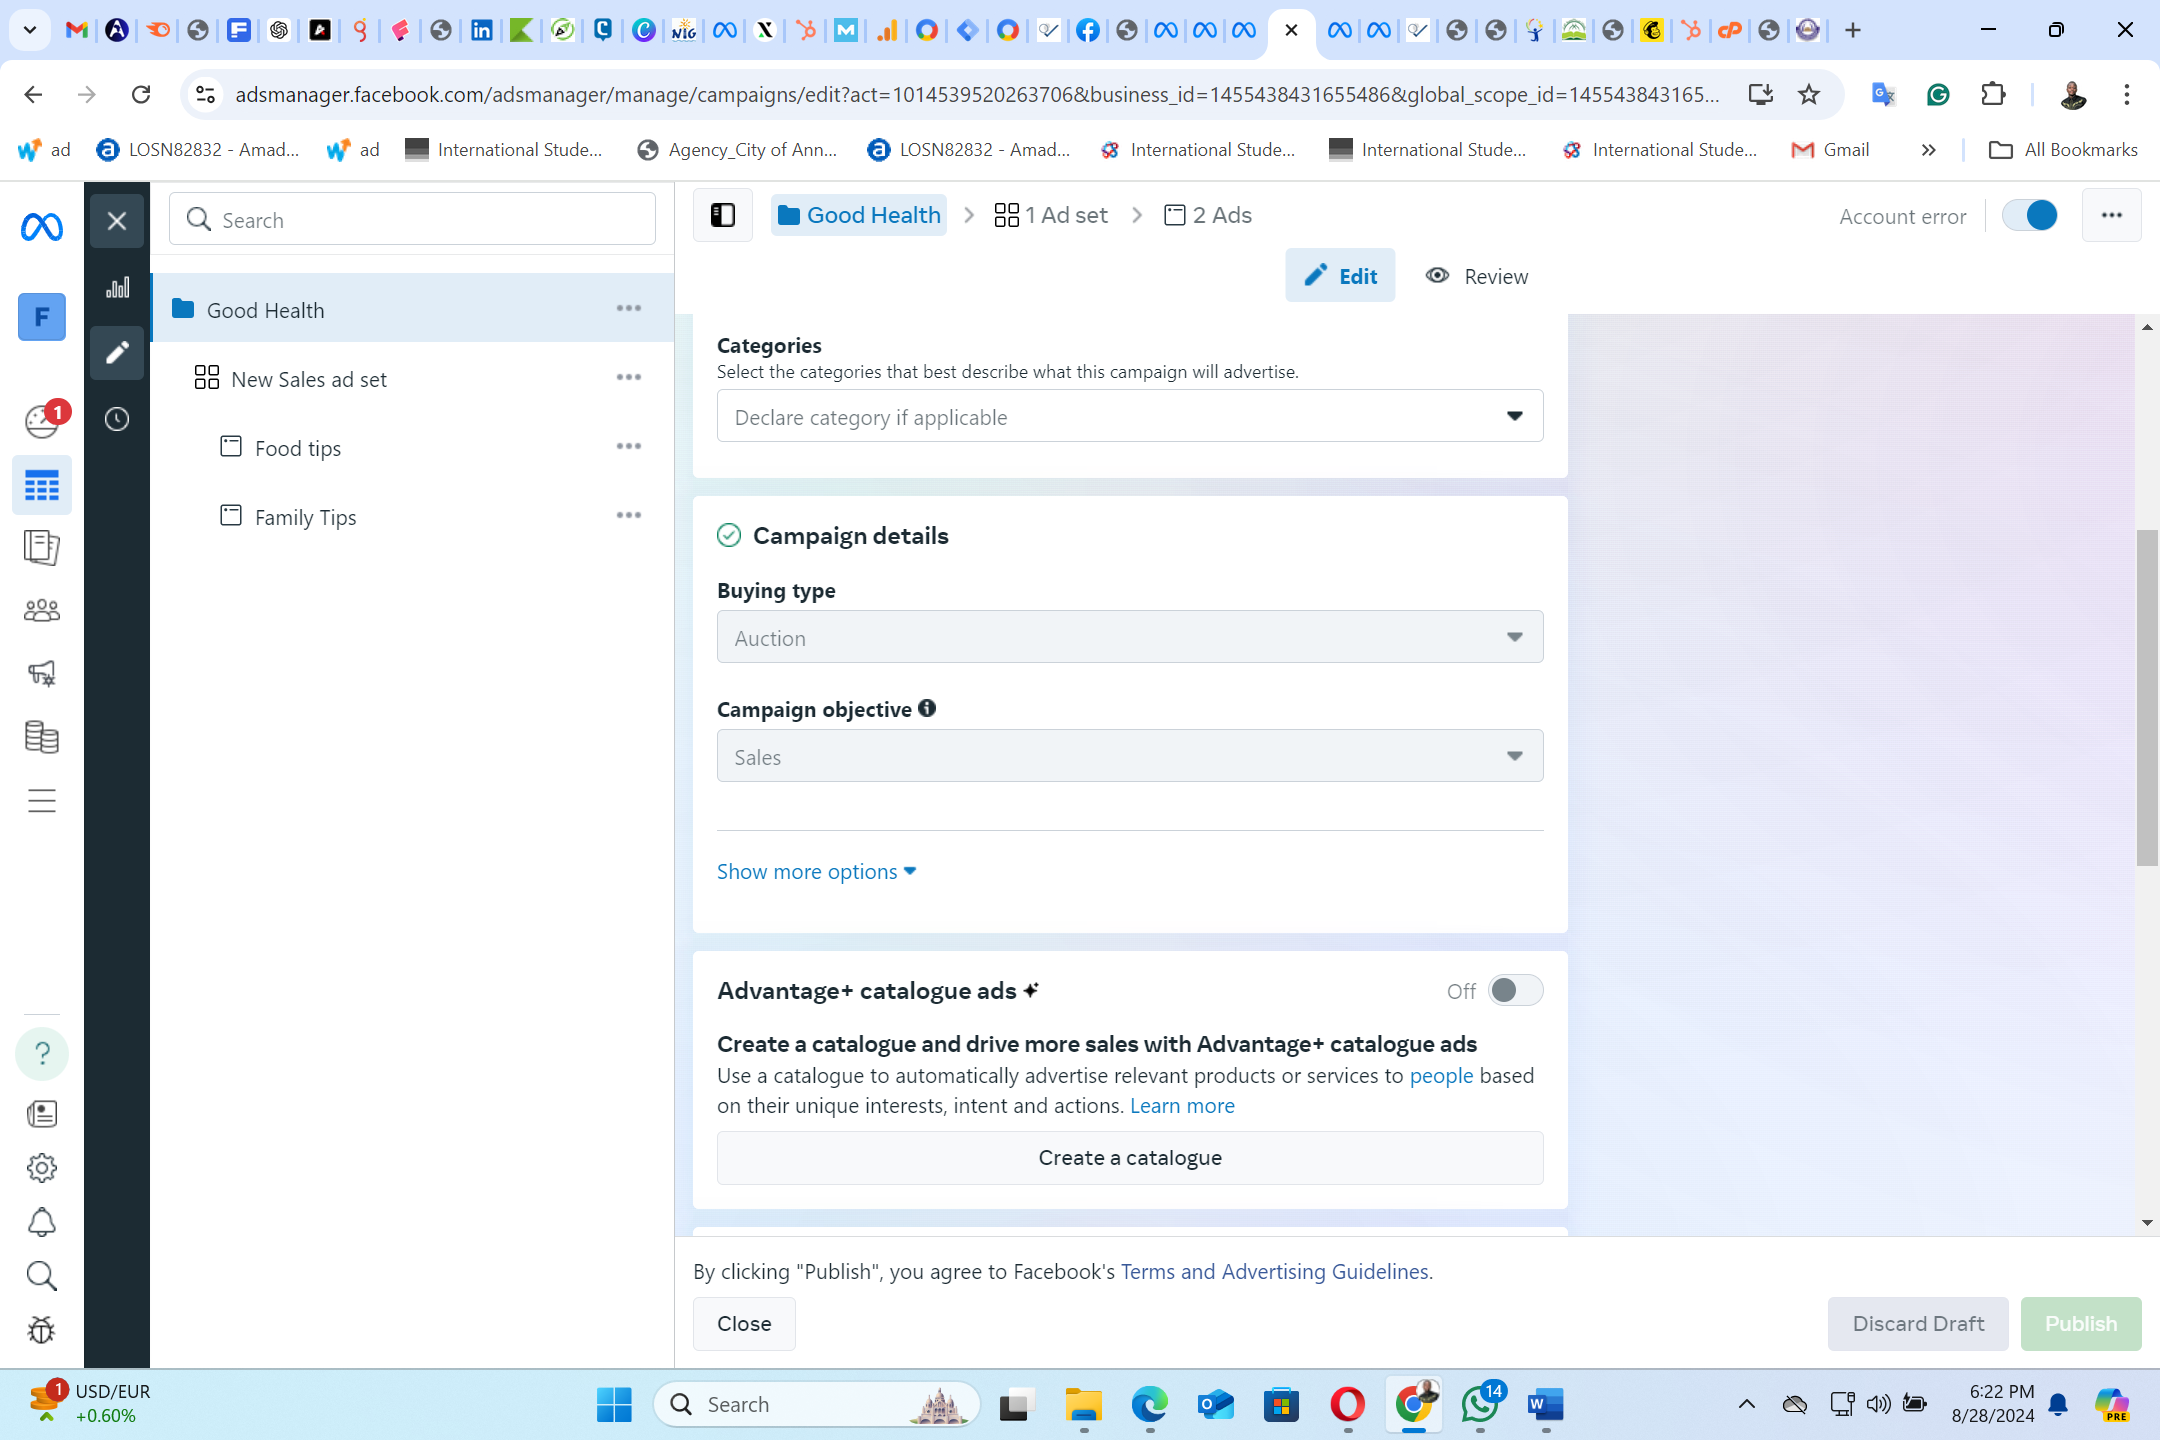
Task: Click the Create a catalogue button
Action: click(x=1129, y=1157)
